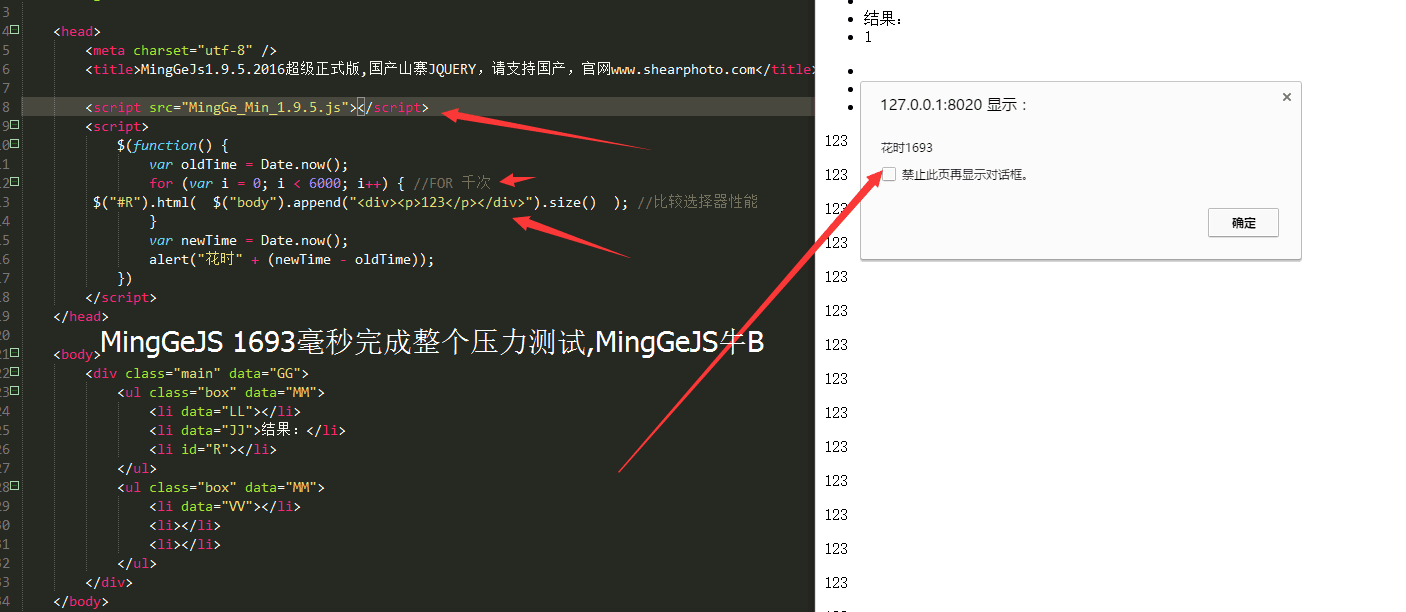Click the MingGe_Min_1.9.5.js script src string
This screenshot has height=612, width=1406.
pyautogui.click(x=265, y=107)
